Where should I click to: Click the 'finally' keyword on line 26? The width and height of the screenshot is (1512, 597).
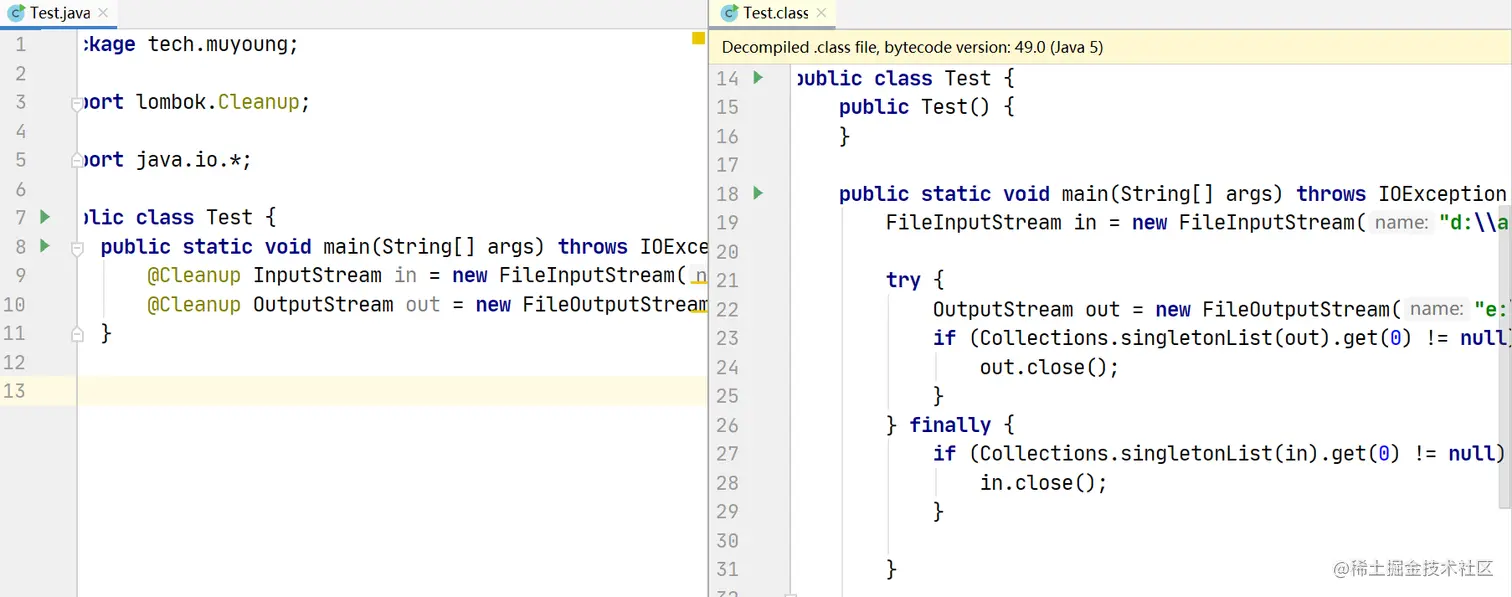950,425
